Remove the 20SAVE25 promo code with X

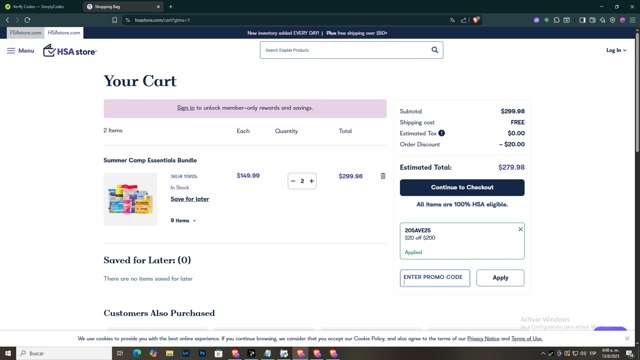[x=520, y=229]
